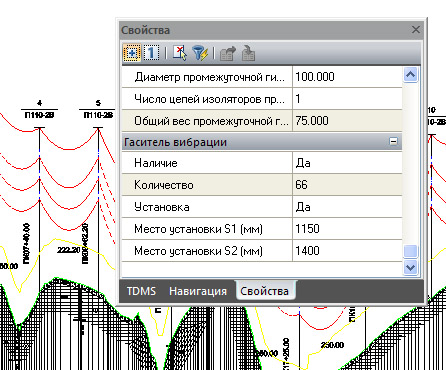Edit the Место установки S1 value 1150

tap(347, 229)
